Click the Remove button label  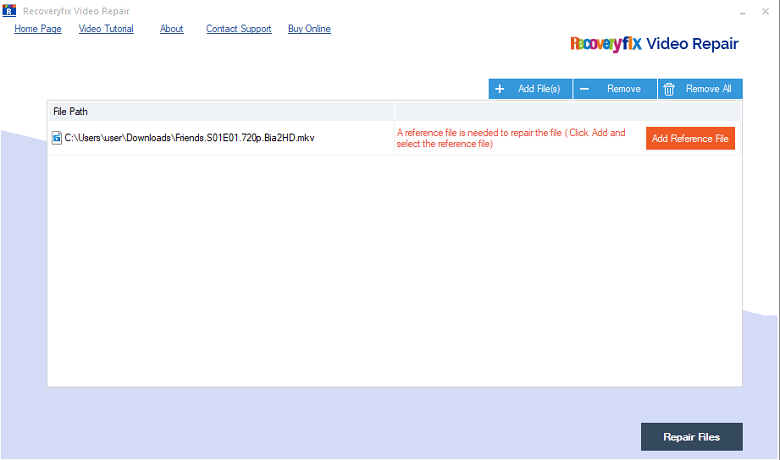pos(624,89)
